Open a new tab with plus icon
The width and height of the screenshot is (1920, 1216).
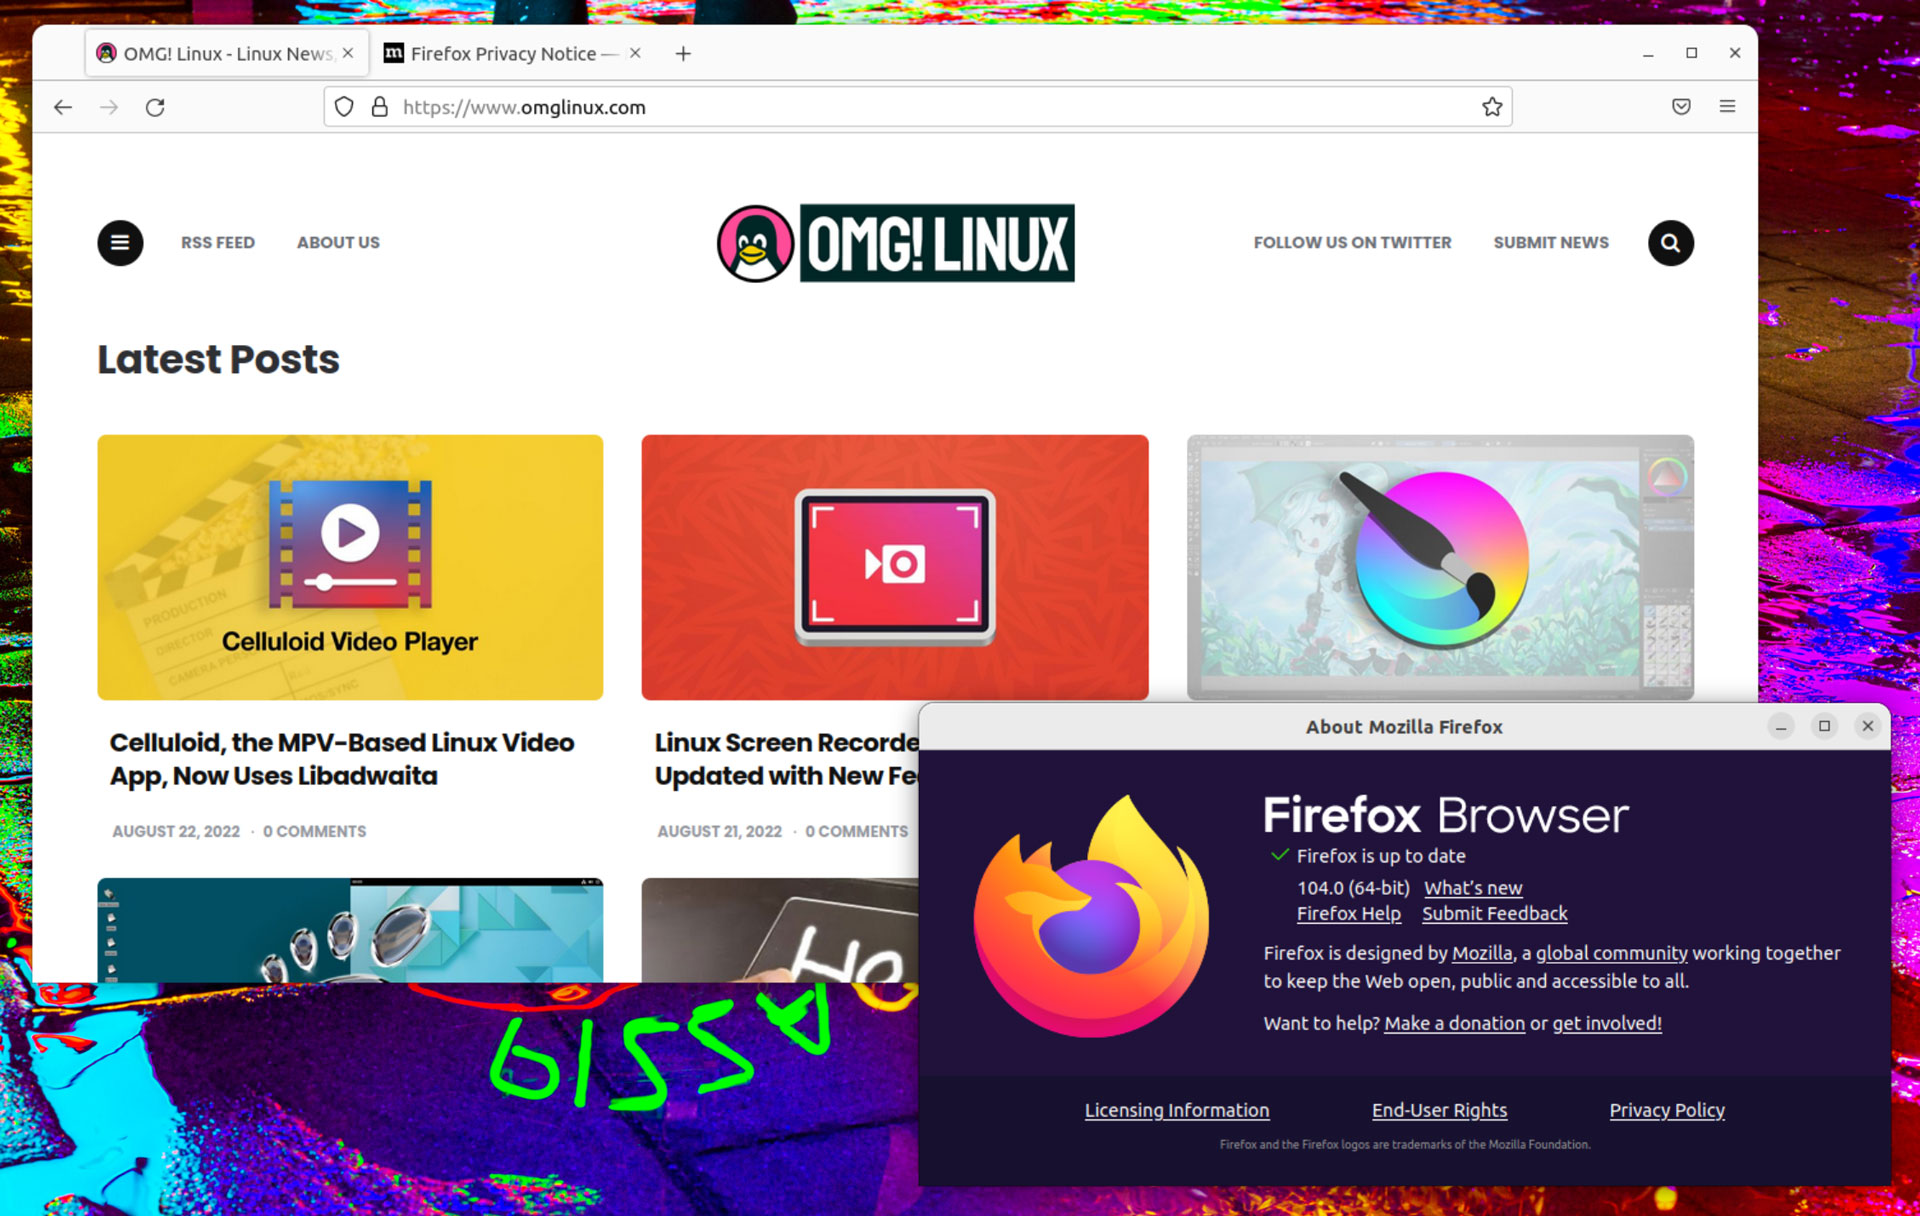683,54
